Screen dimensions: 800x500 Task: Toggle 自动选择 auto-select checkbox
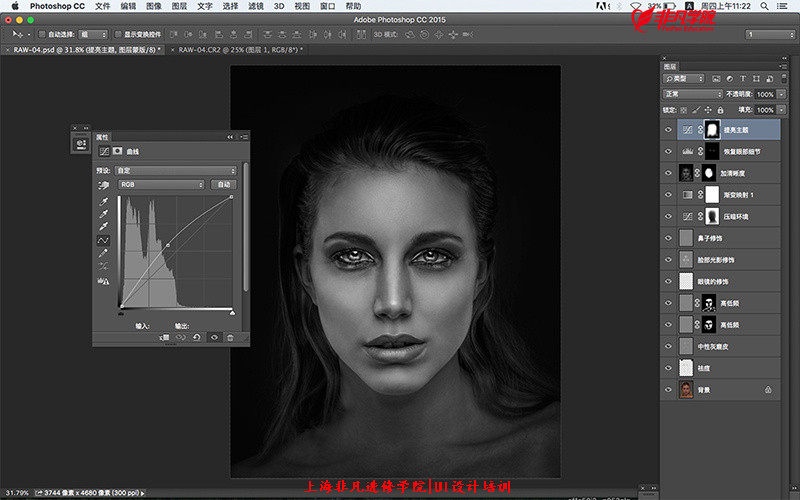pos(42,34)
